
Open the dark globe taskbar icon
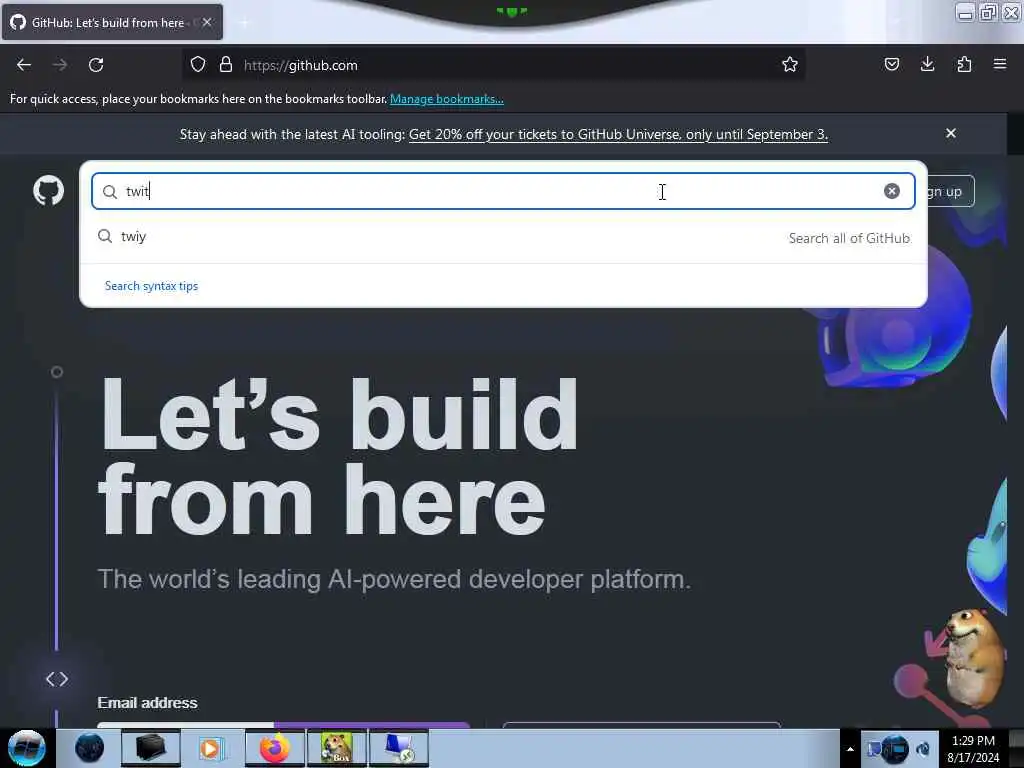89,748
